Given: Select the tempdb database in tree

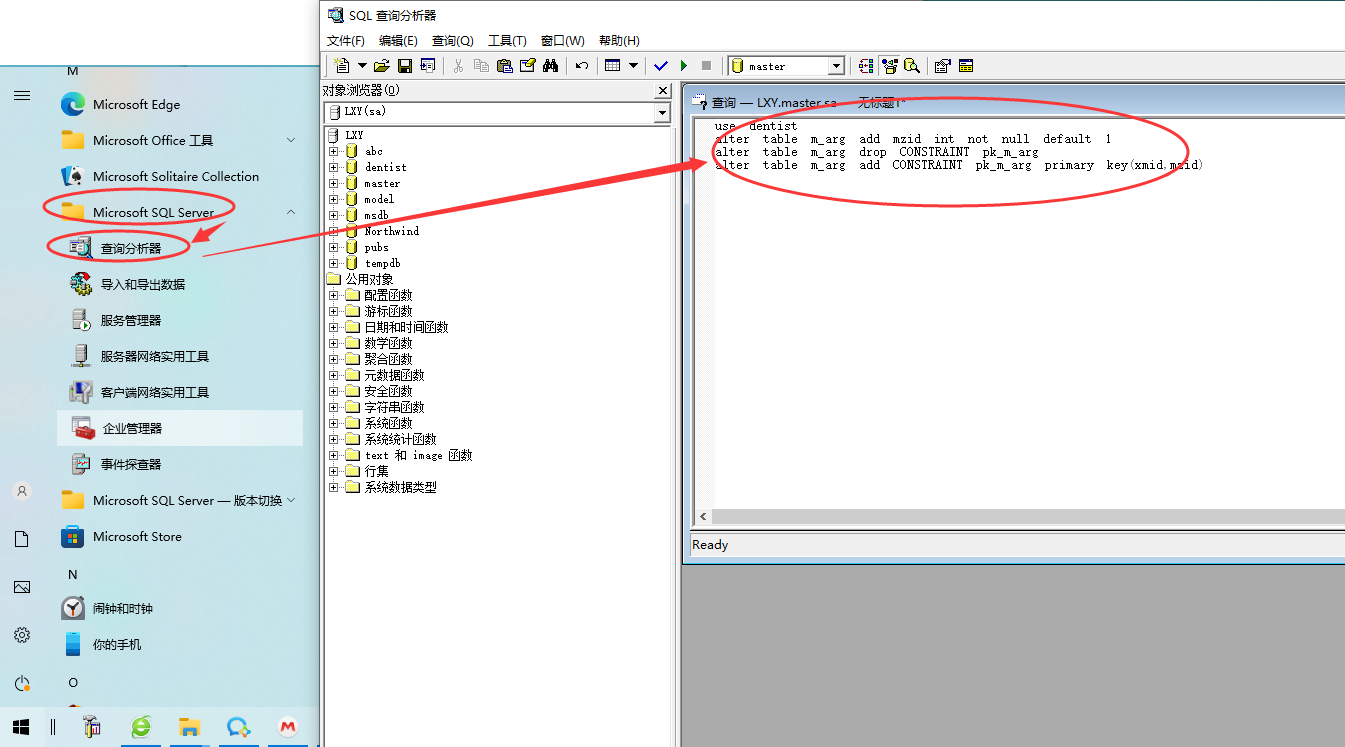Looking at the screenshot, I should coord(382,263).
